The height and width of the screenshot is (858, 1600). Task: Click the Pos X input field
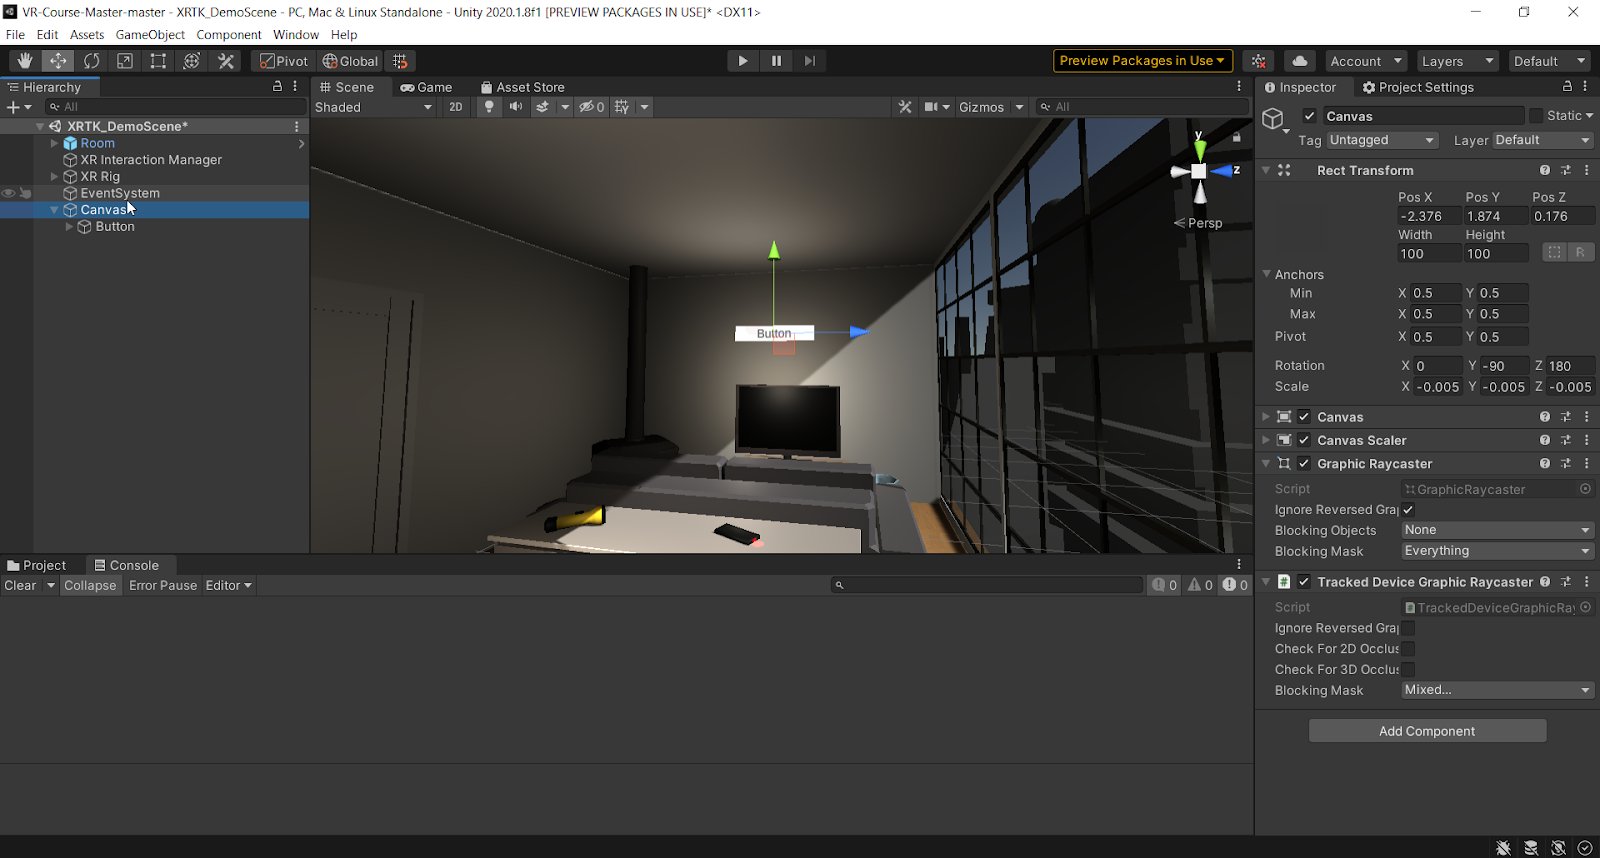click(1428, 216)
